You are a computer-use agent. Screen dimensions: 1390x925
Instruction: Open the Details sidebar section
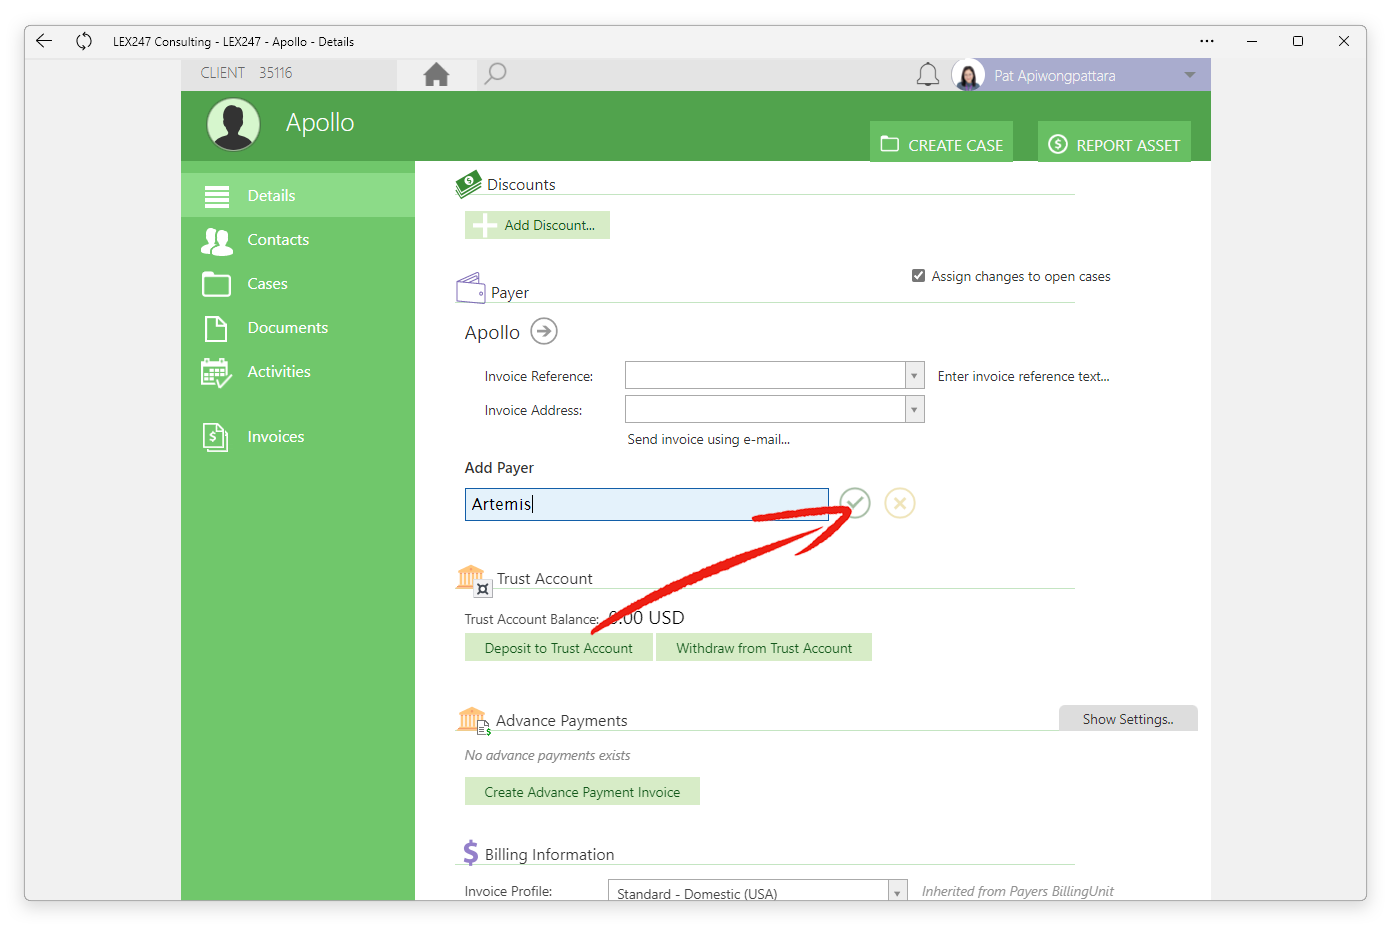coord(298,195)
